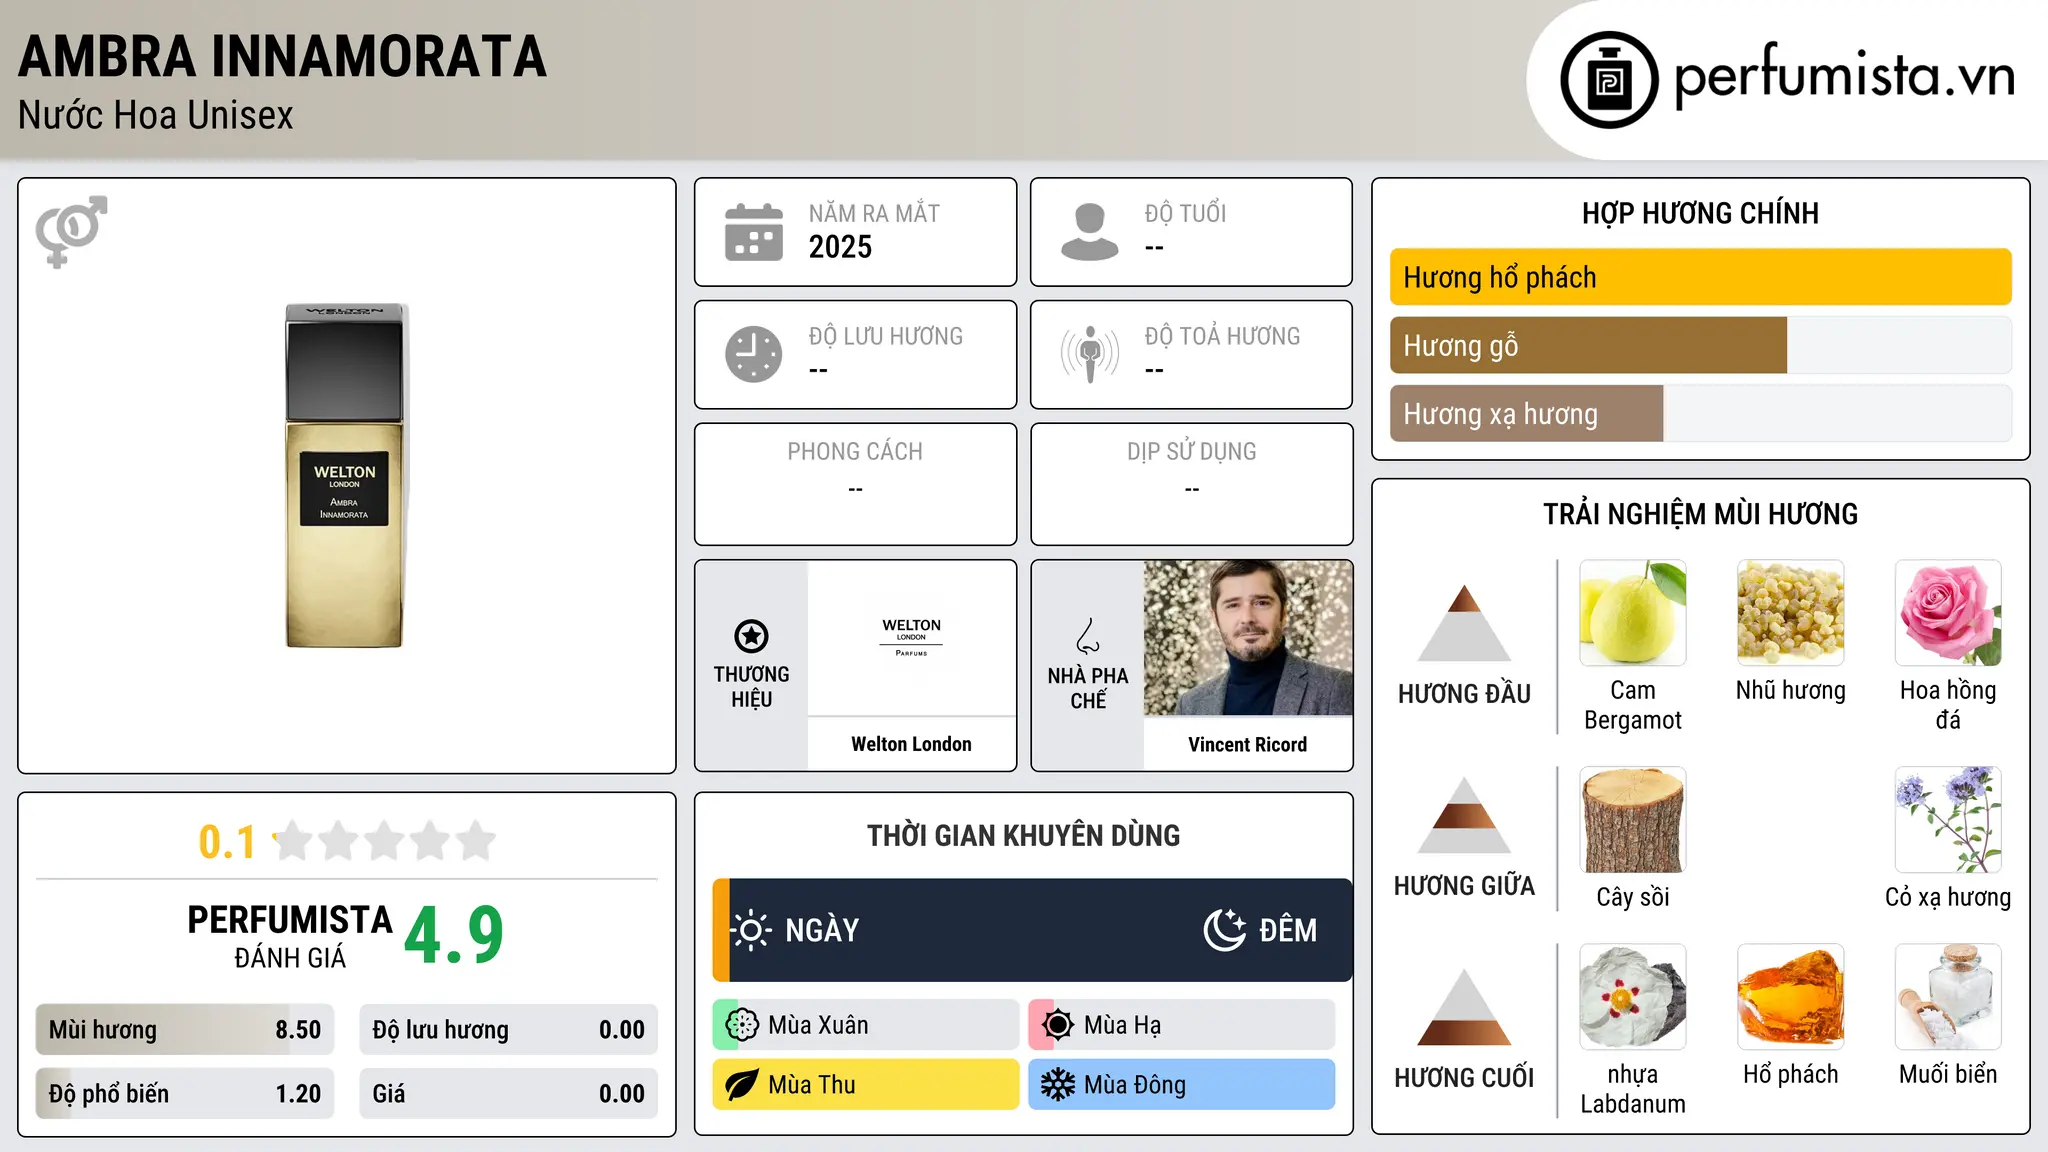Screen dimensions: 2048x1152
Task: Click the clock icon for Độ Lưu Hương
Action: click(753, 354)
